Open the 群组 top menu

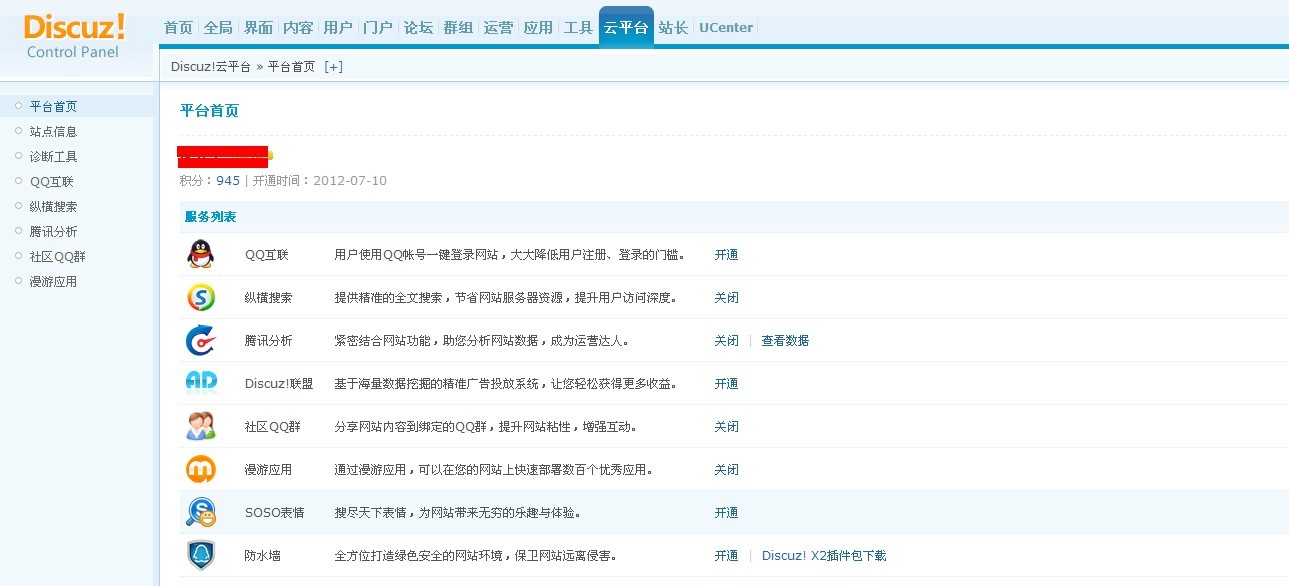(458, 28)
